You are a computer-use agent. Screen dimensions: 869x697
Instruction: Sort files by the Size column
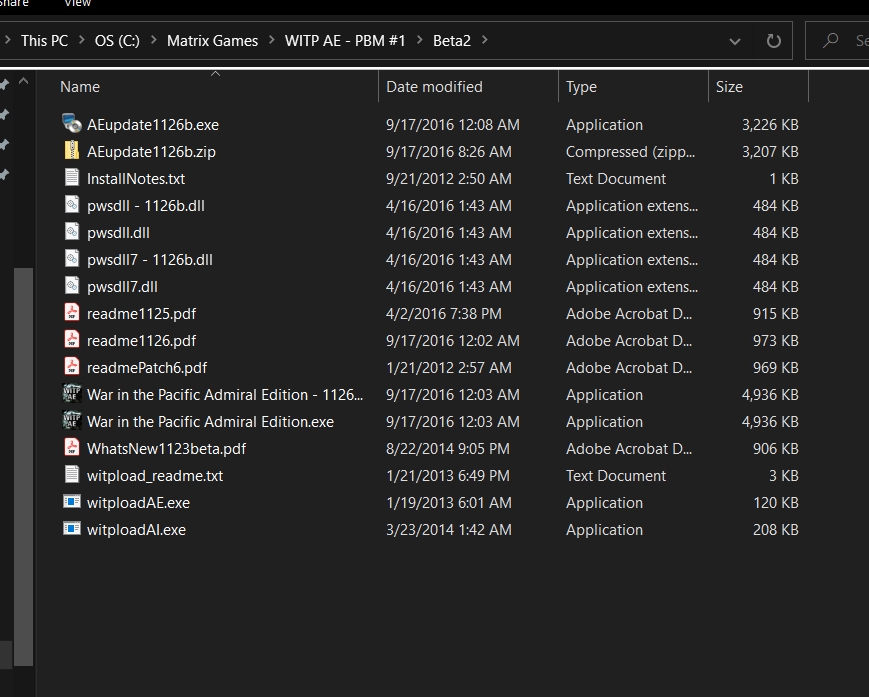point(759,86)
